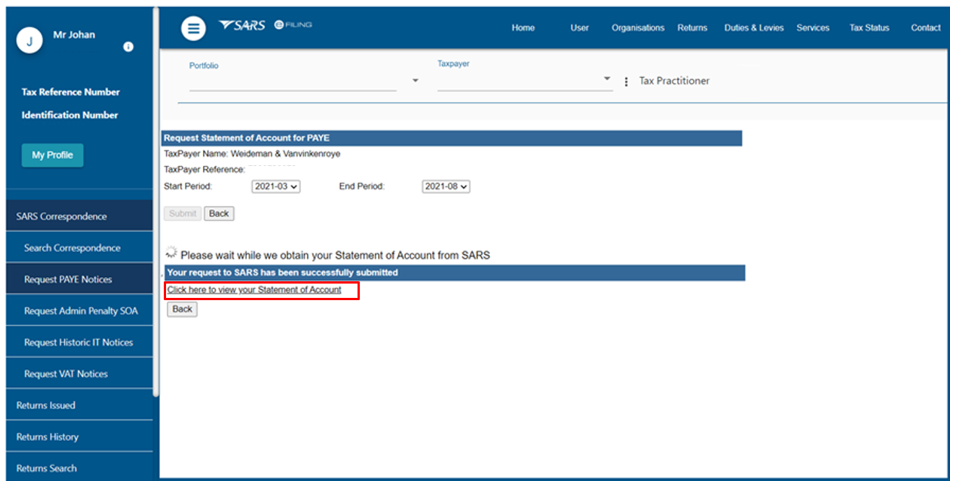Click the three-dot options icon beside Tax Practitioner

pyautogui.click(x=626, y=82)
